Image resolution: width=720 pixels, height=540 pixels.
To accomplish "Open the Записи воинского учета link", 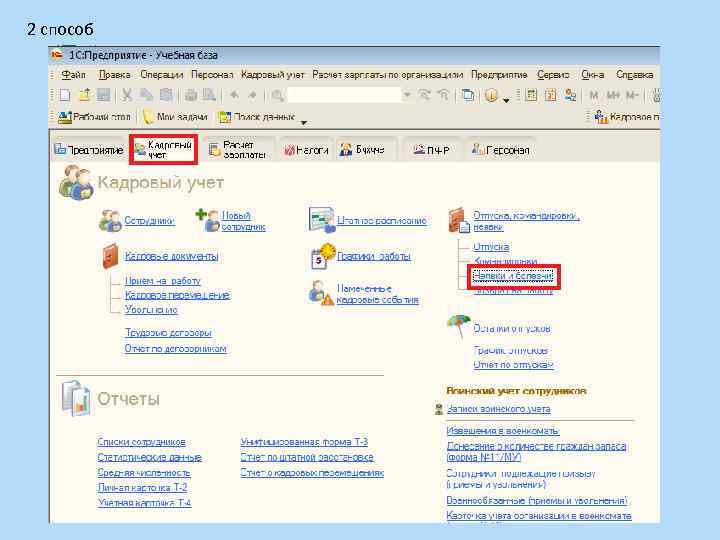I will [498, 409].
